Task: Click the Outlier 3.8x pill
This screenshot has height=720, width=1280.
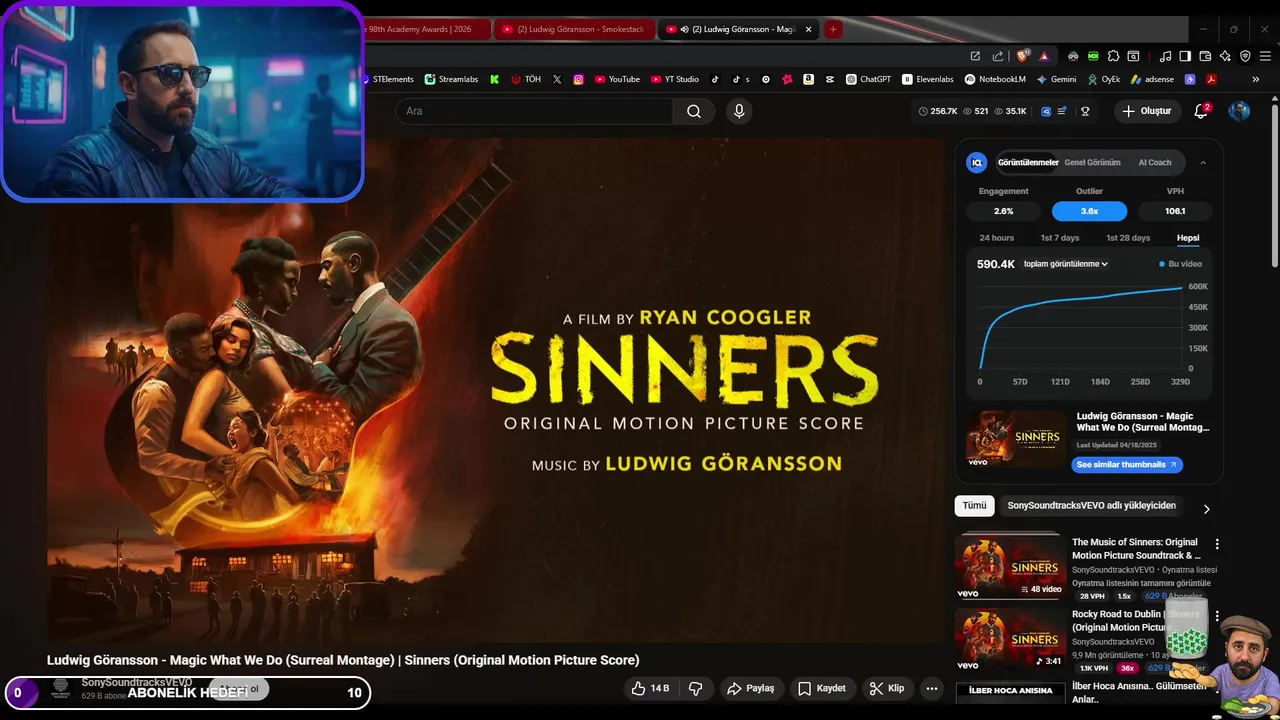Action: (x=1089, y=211)
